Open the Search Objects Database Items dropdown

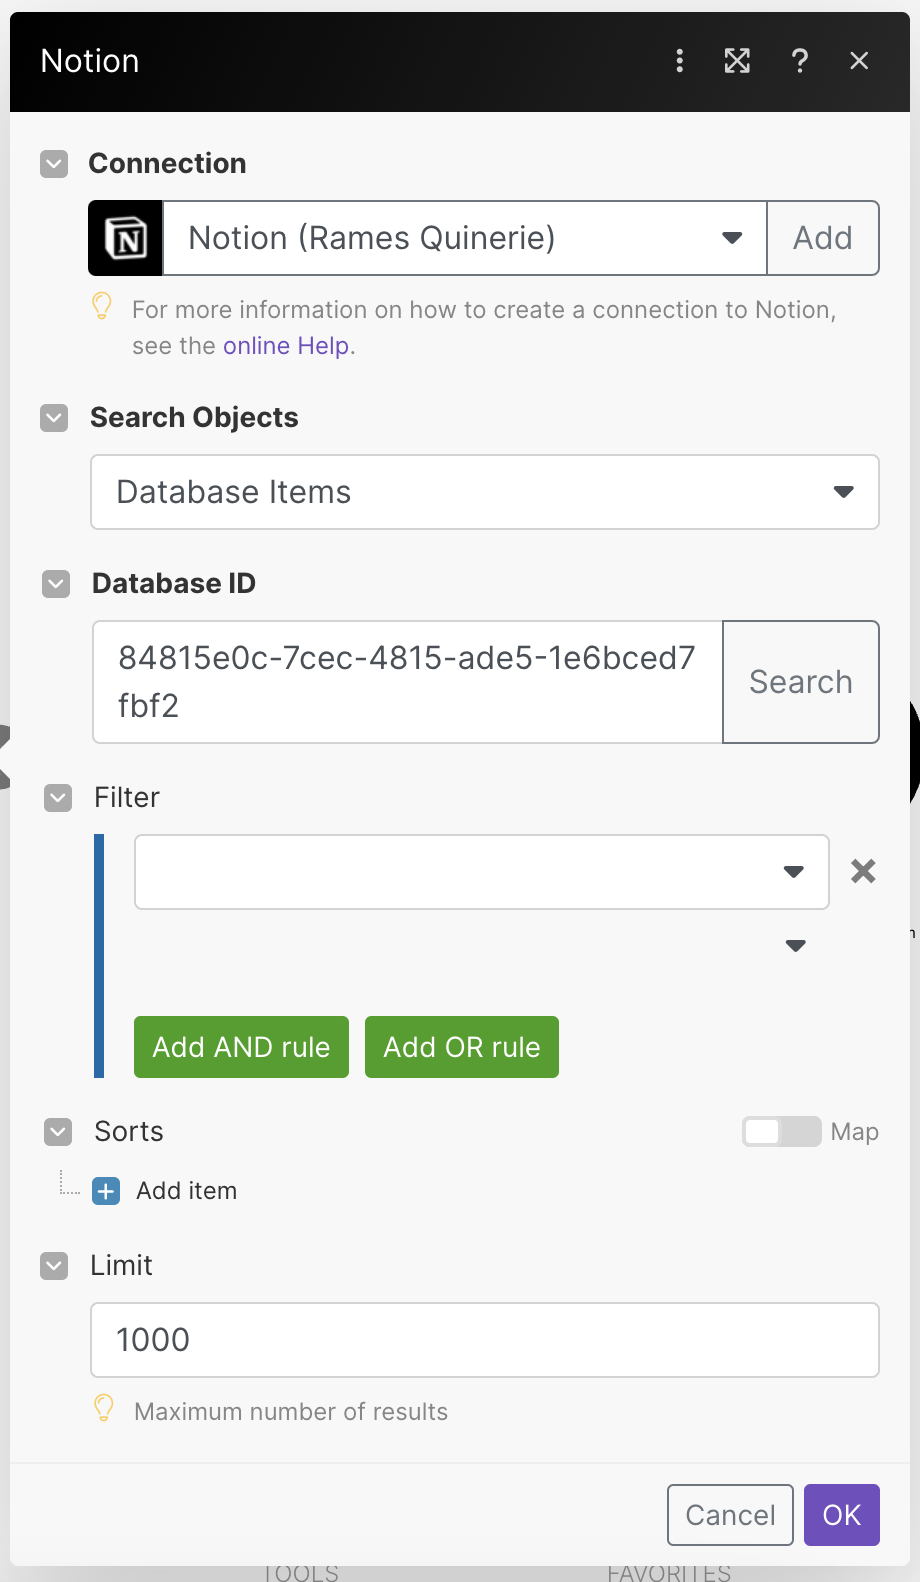[x=484, y=492]
